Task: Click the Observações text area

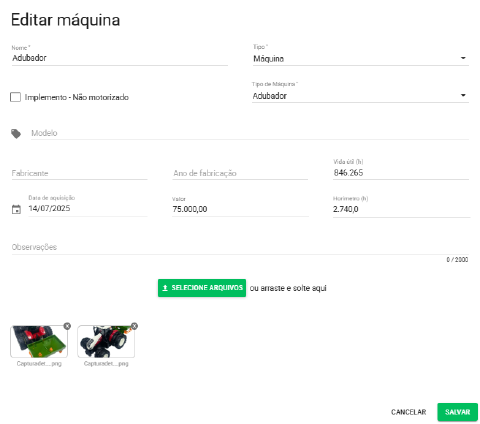Action: point(240,247)
